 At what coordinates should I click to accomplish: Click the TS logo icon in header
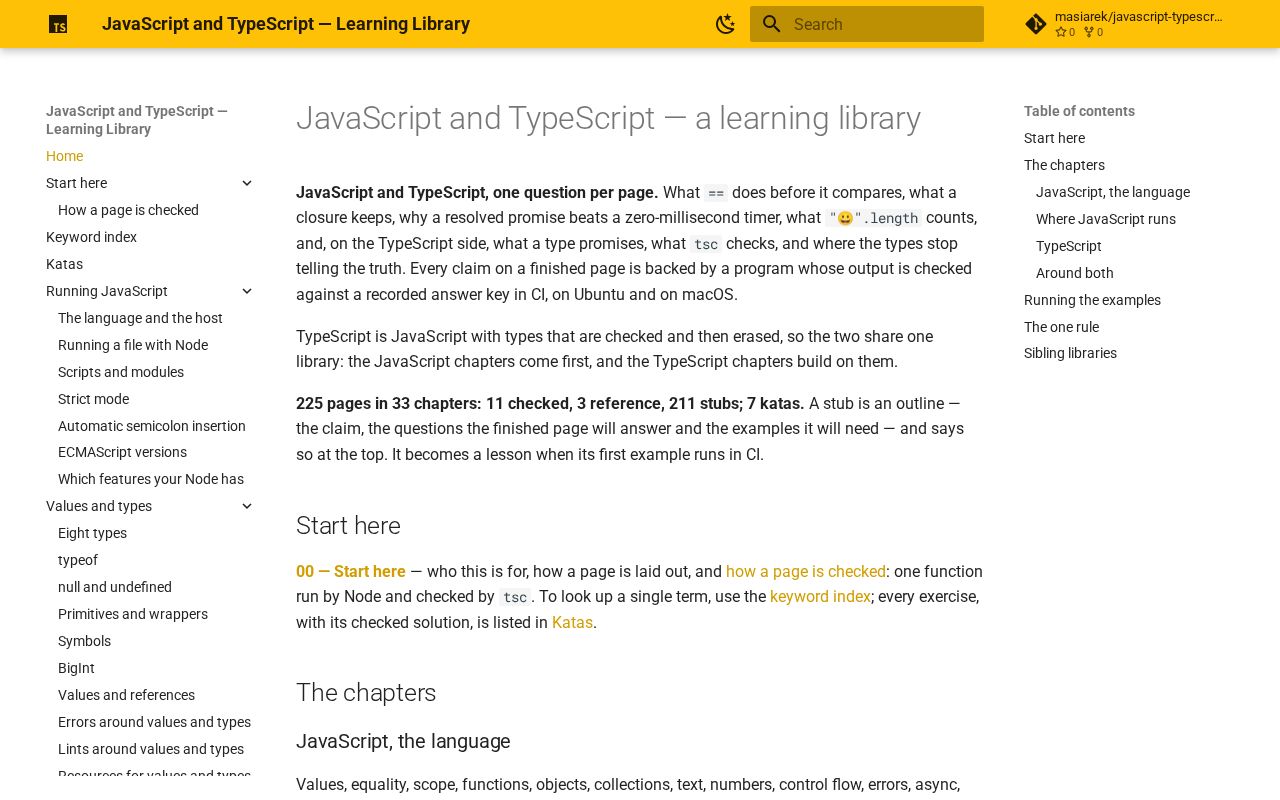[58, 24]
